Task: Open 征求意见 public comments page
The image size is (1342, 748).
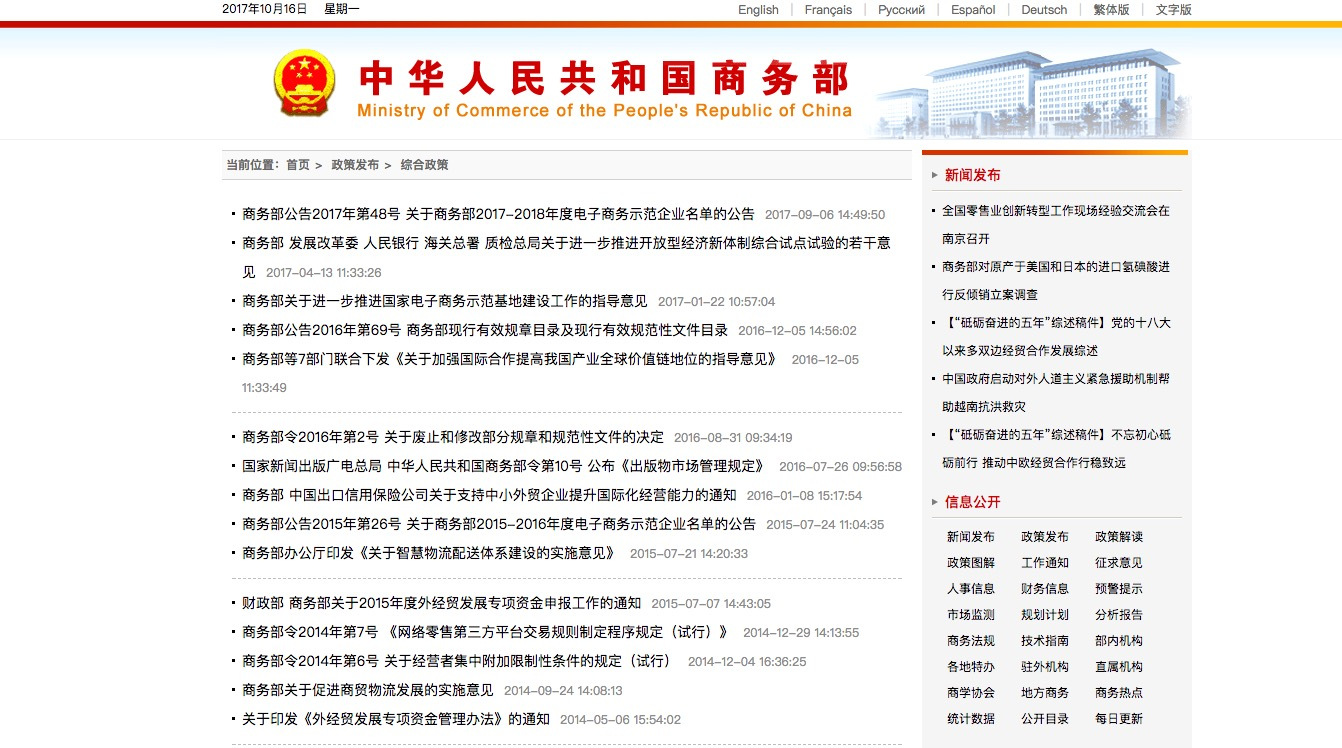Action: point(1118,562)
